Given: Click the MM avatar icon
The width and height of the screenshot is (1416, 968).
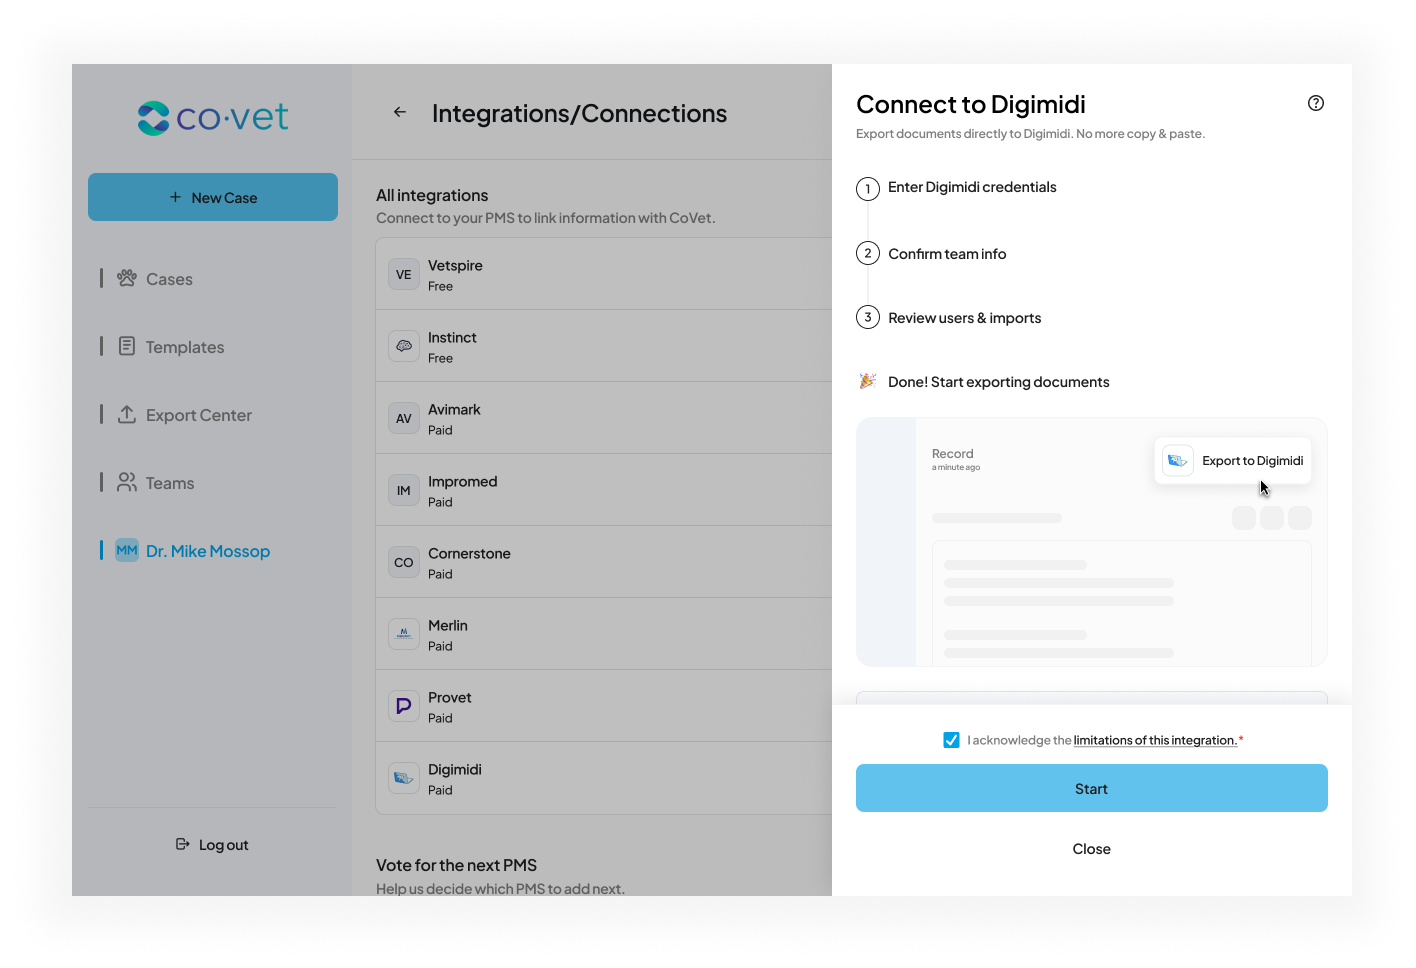Looking at the screenshot, I should point(127,550).
